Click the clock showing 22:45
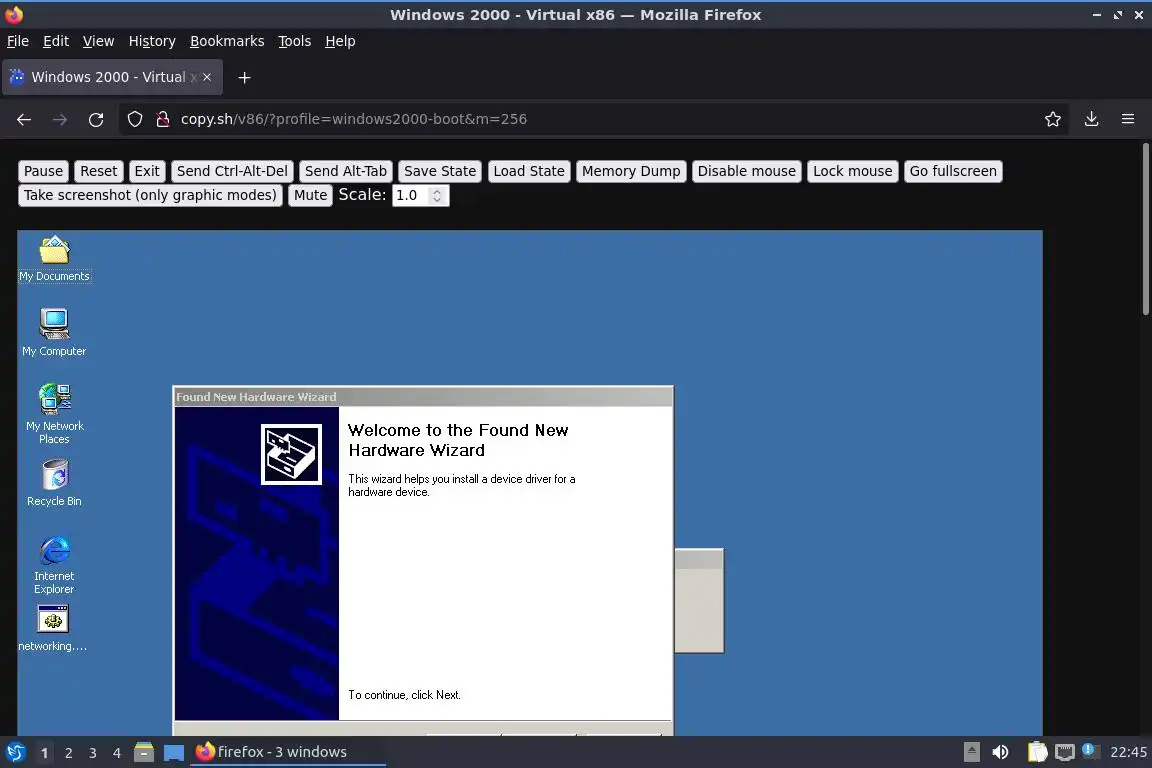1152x768 pixels. pos(1128,752)
